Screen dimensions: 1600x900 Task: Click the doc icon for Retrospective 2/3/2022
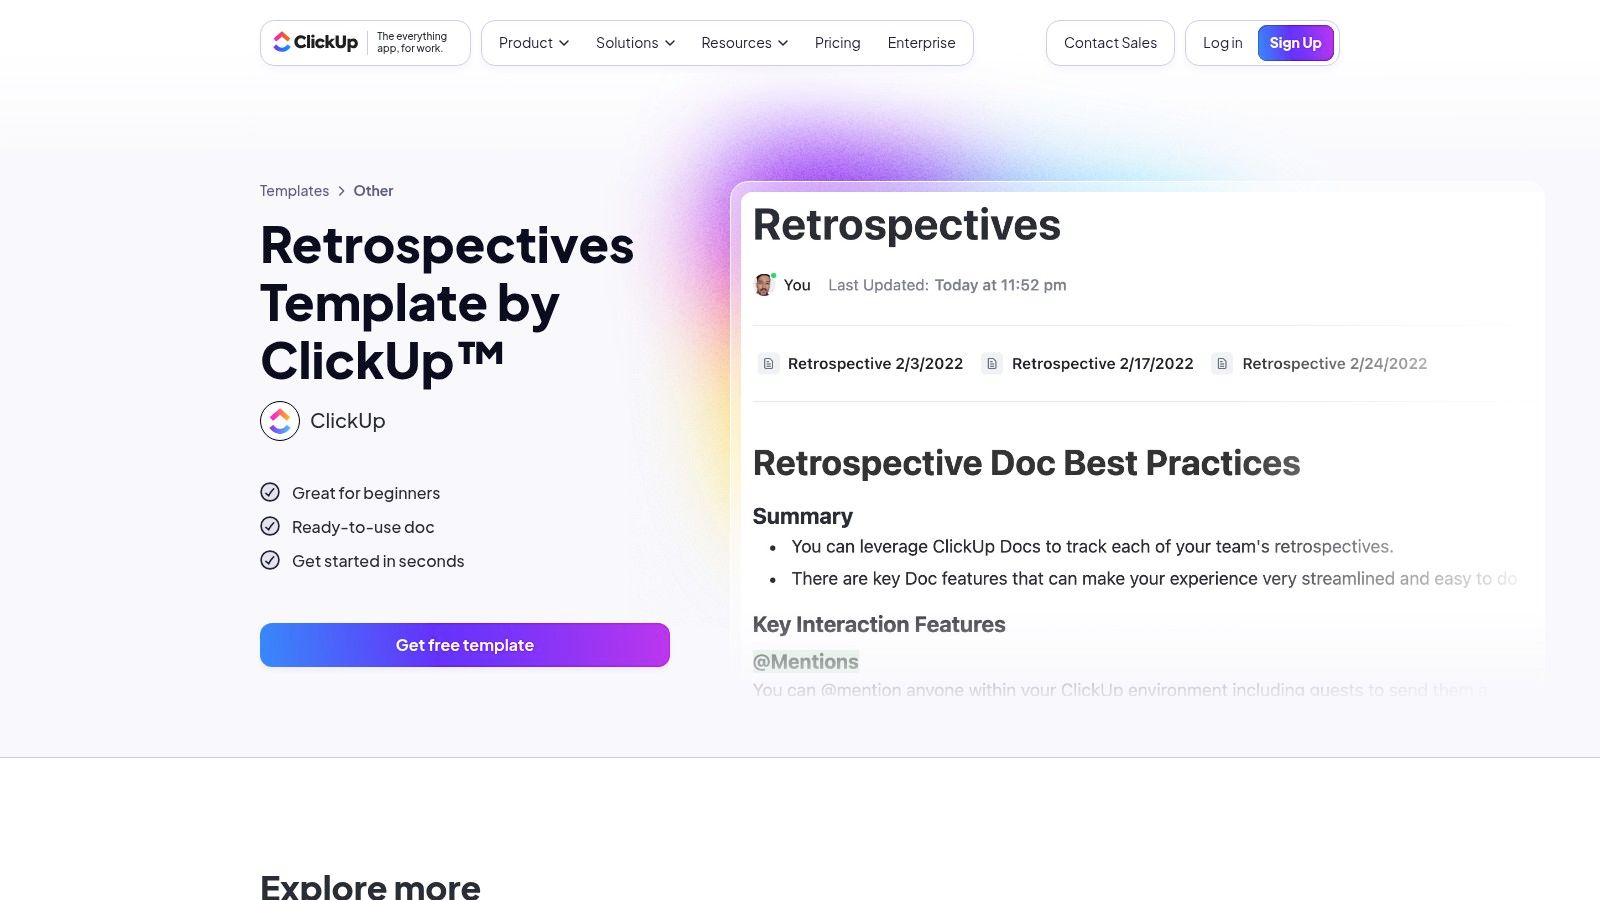click(x=768, y=364)
